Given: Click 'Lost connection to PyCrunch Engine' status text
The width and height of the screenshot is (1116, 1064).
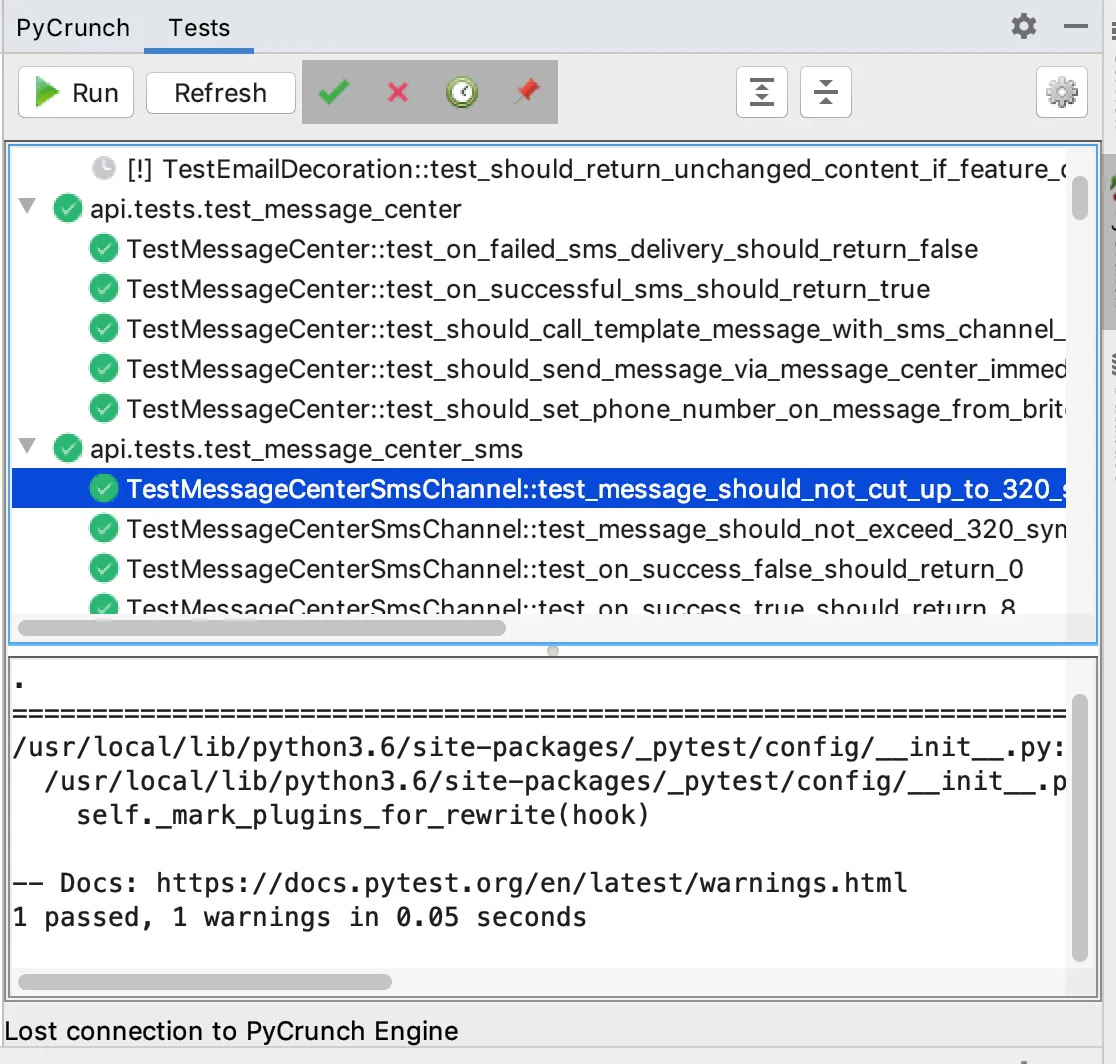Looking at the screenshot, I should (231, 1031).
